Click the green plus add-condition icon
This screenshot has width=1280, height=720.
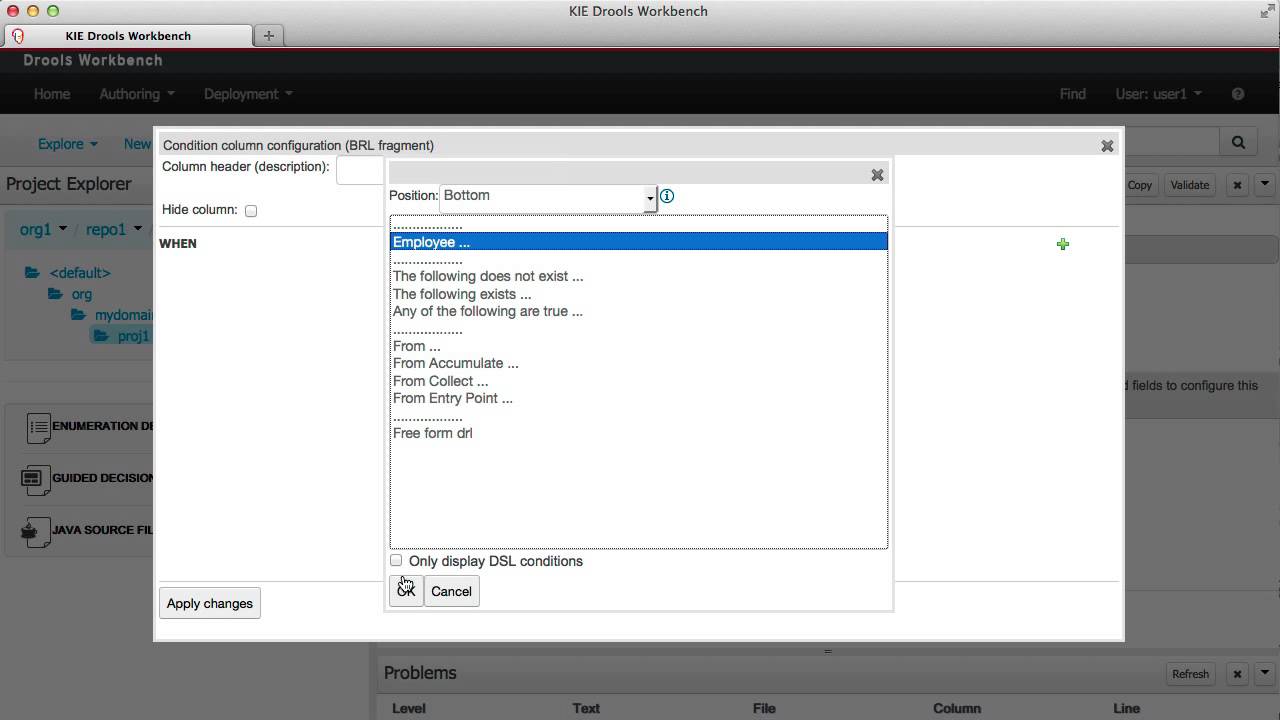coord(1063,244)
